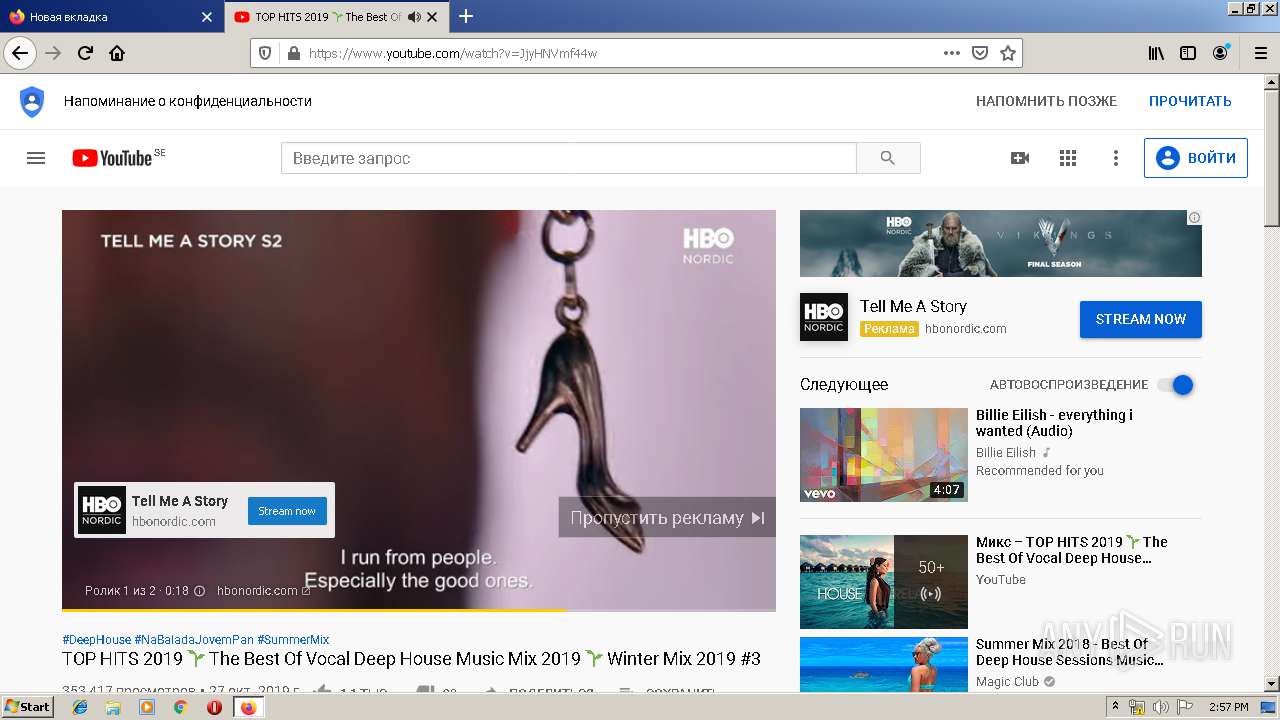
Task: Select the TOP HITS 2019 tab
Action: 337,17
